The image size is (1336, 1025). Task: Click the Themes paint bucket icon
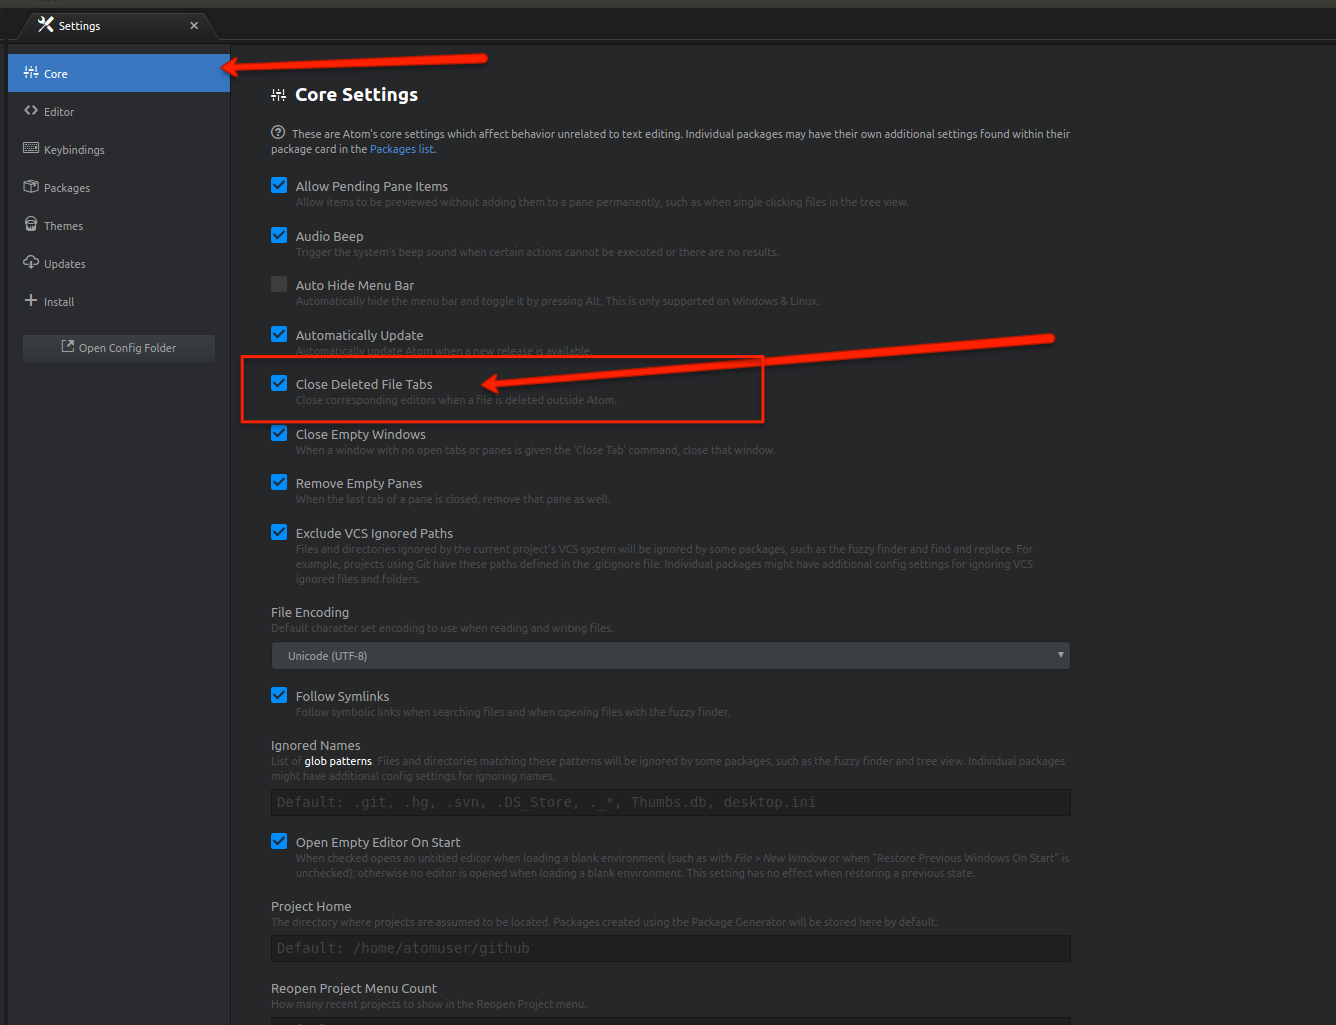click(31, 224)
